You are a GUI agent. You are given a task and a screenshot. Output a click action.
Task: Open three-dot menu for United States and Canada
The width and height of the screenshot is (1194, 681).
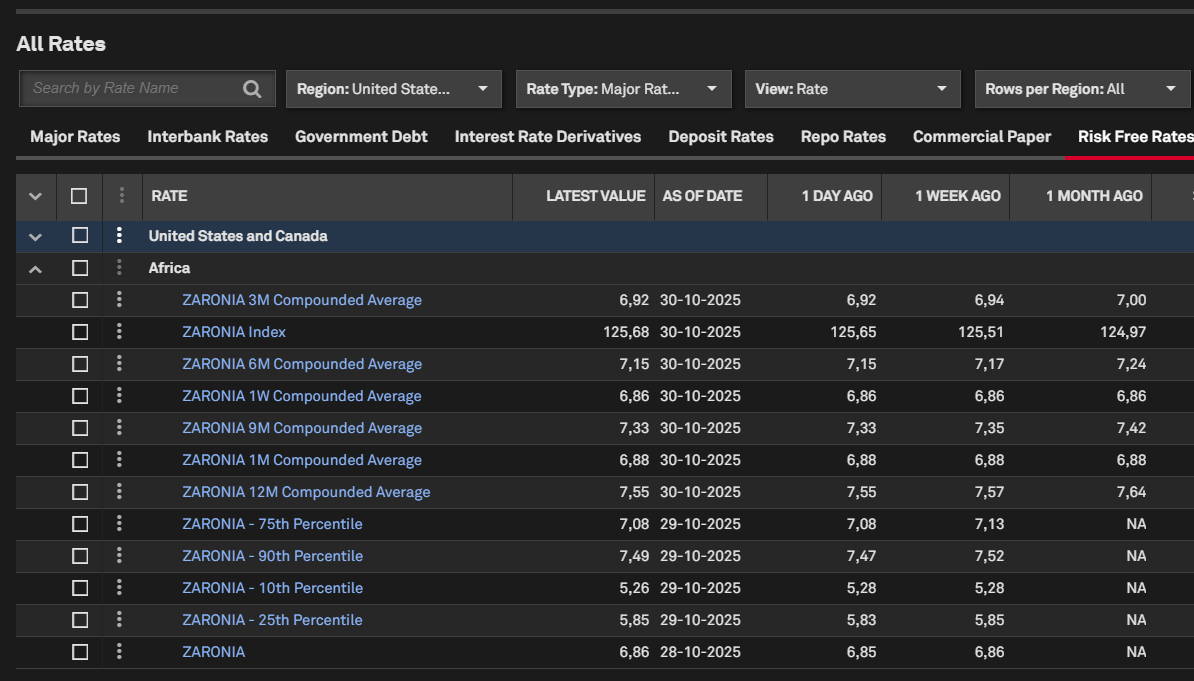(119, 236)
